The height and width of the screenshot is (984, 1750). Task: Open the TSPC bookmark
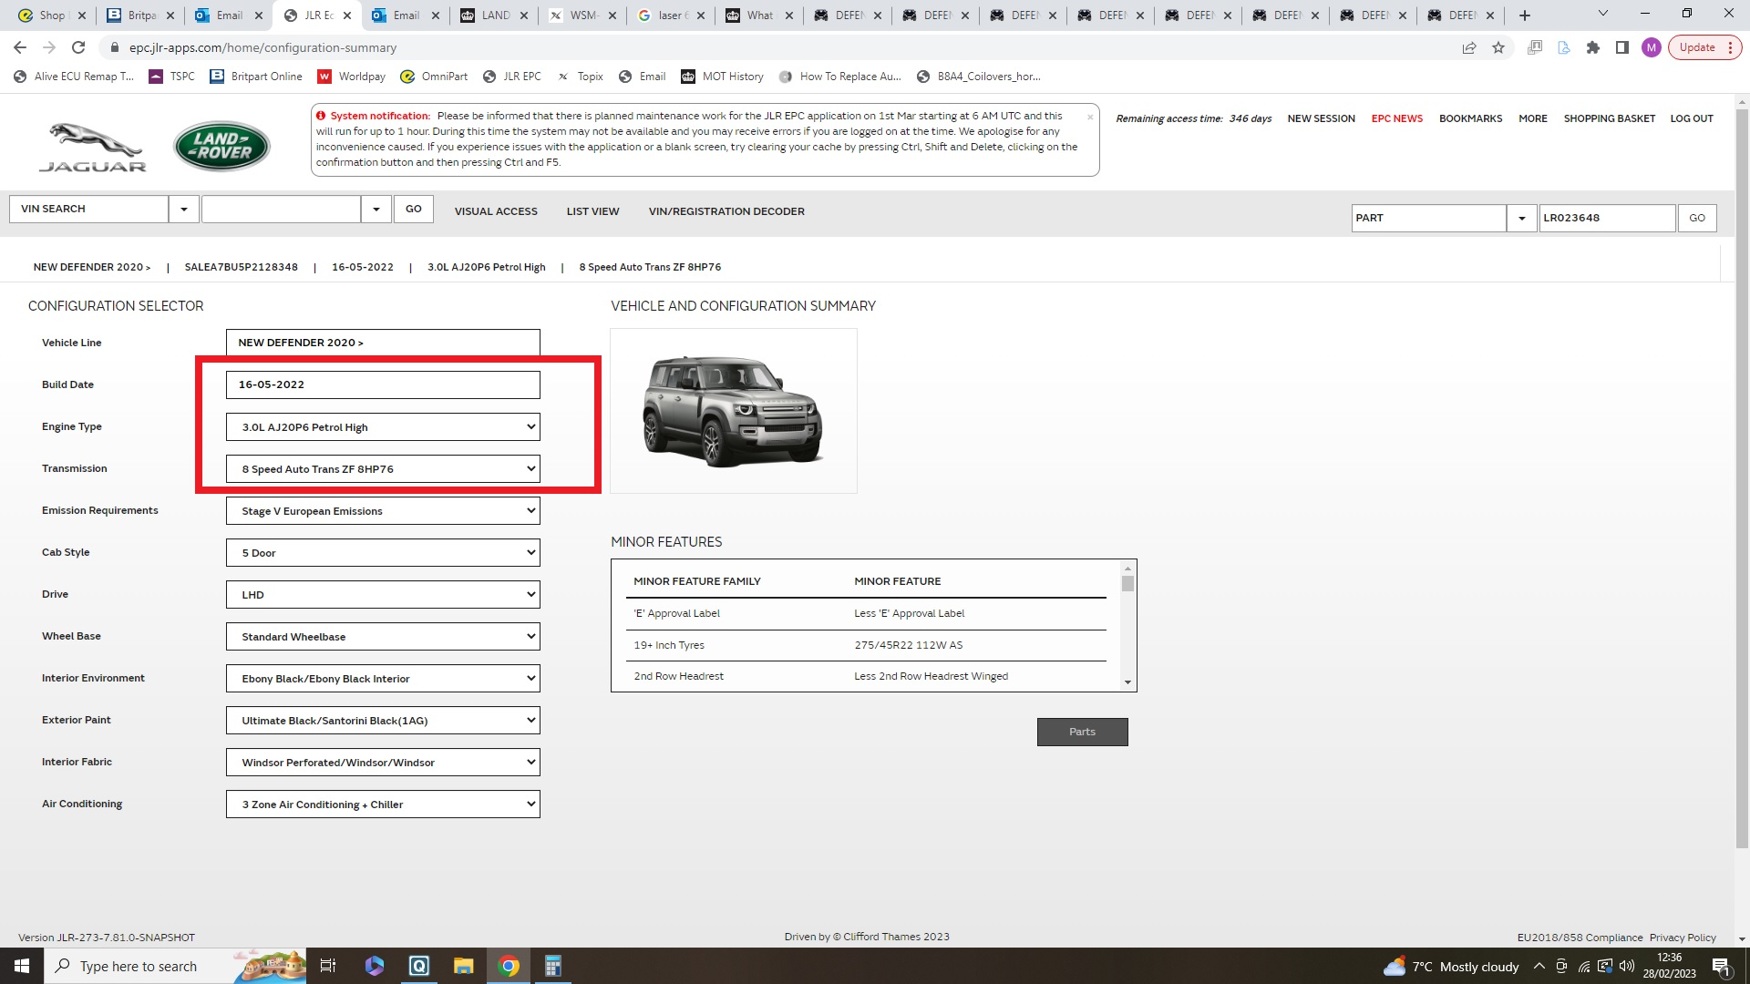point(172,76)
